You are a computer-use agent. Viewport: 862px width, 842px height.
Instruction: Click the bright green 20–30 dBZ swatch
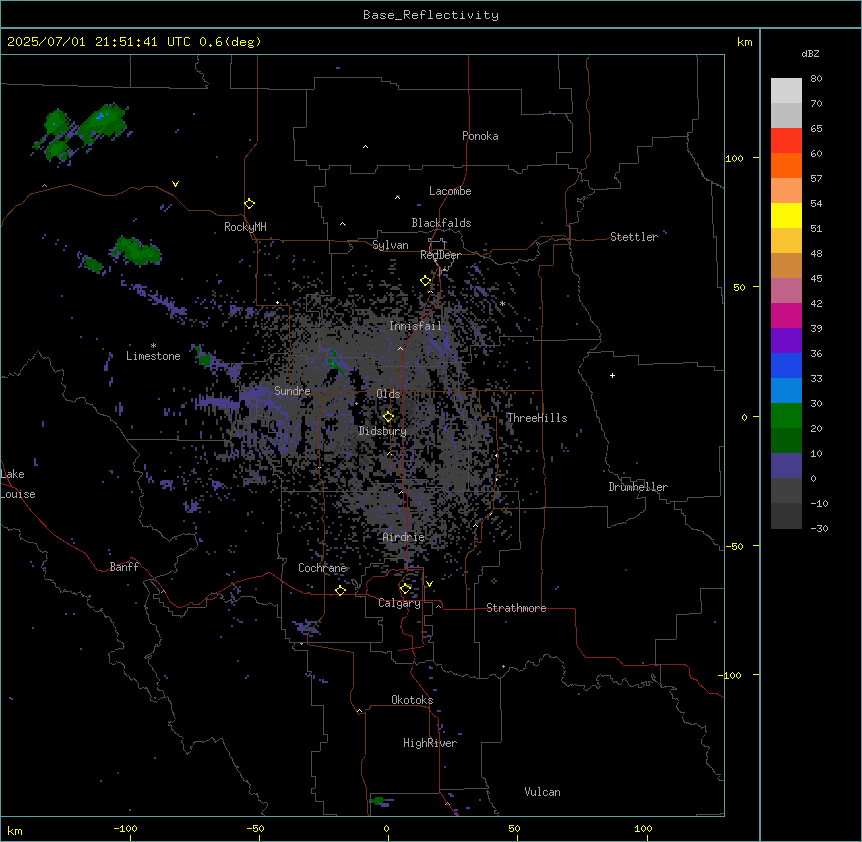pyautogui.click(x=786, y=416)
